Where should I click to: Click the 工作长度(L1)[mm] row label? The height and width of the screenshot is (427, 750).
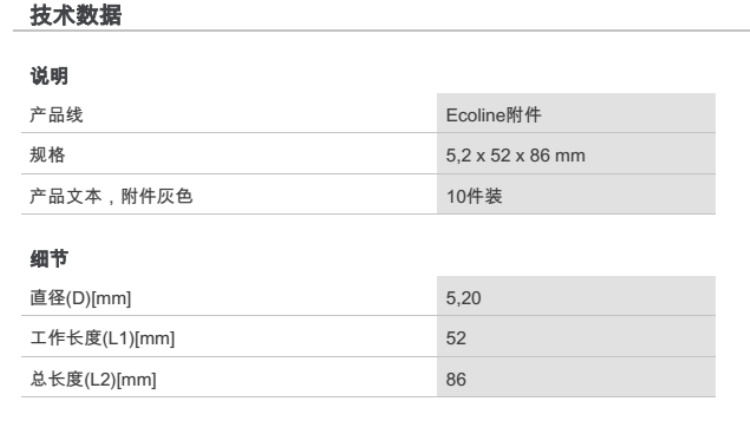pos(101,338)
